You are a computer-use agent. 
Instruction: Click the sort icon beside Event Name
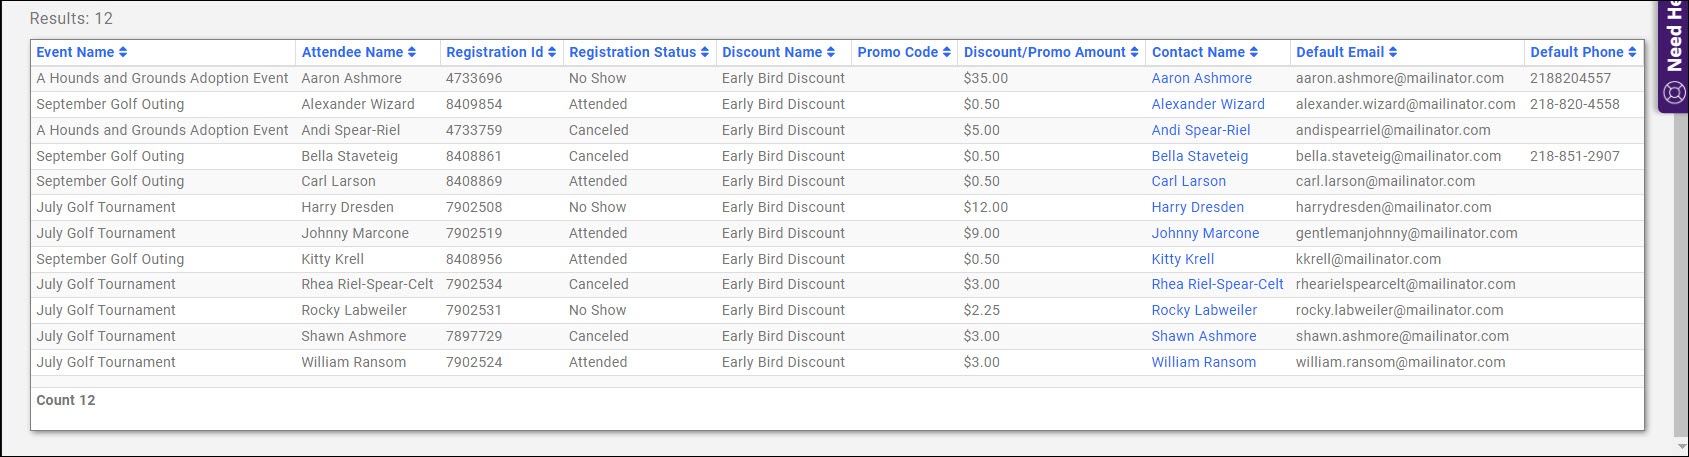point(123,52)
